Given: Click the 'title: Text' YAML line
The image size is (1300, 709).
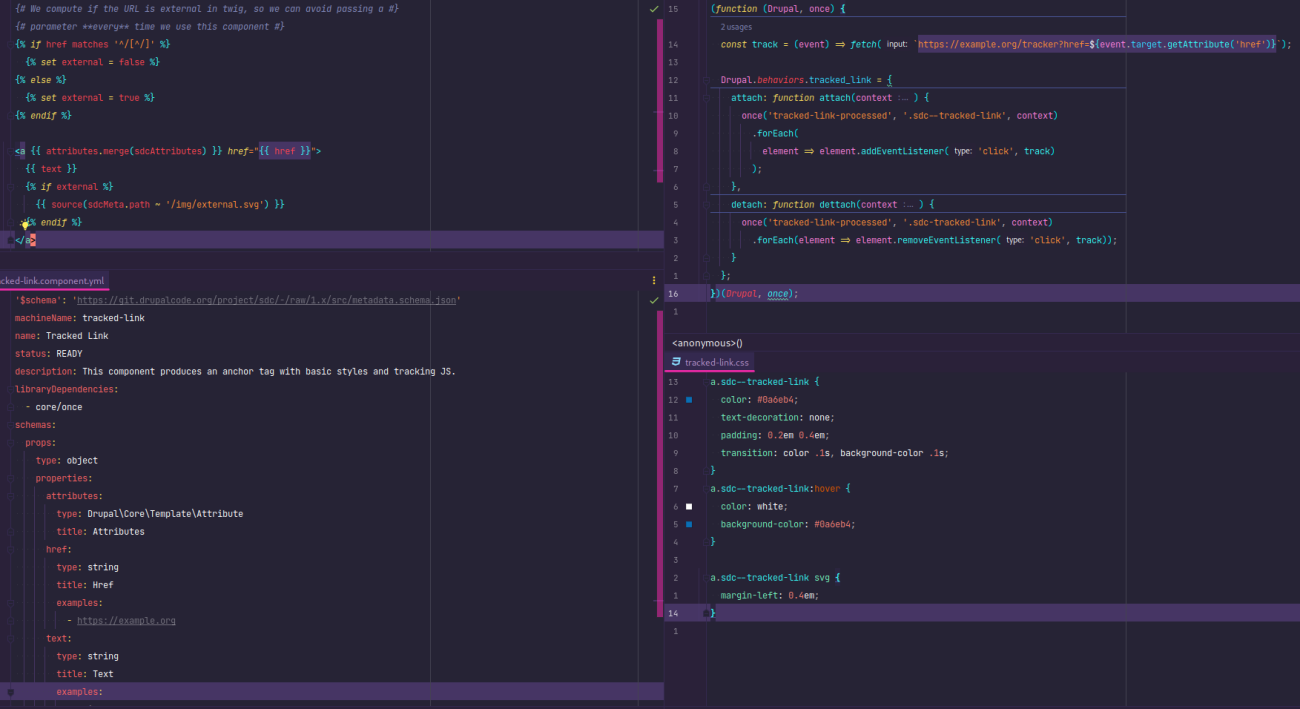Looking at the screenshot, I should [85, 674].
